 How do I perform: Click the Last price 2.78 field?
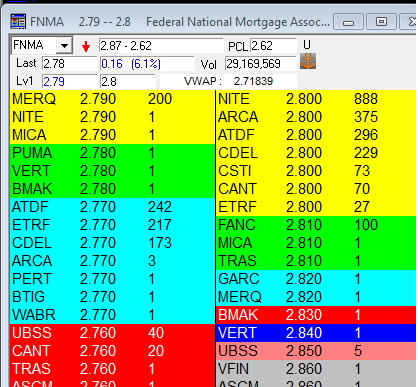tap(70, 63)
